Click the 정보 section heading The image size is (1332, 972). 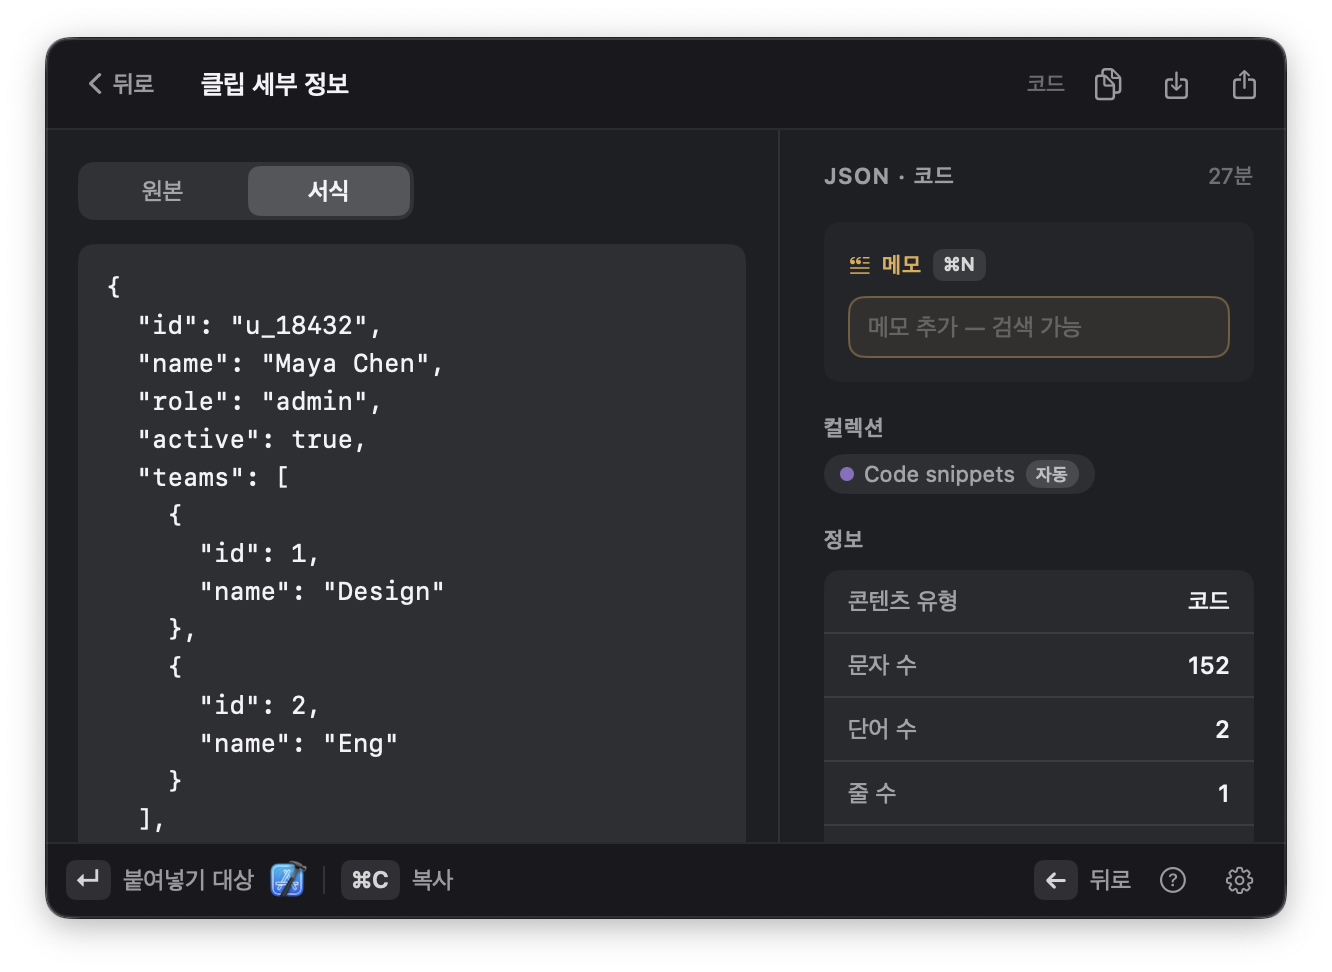click(843, 539)
